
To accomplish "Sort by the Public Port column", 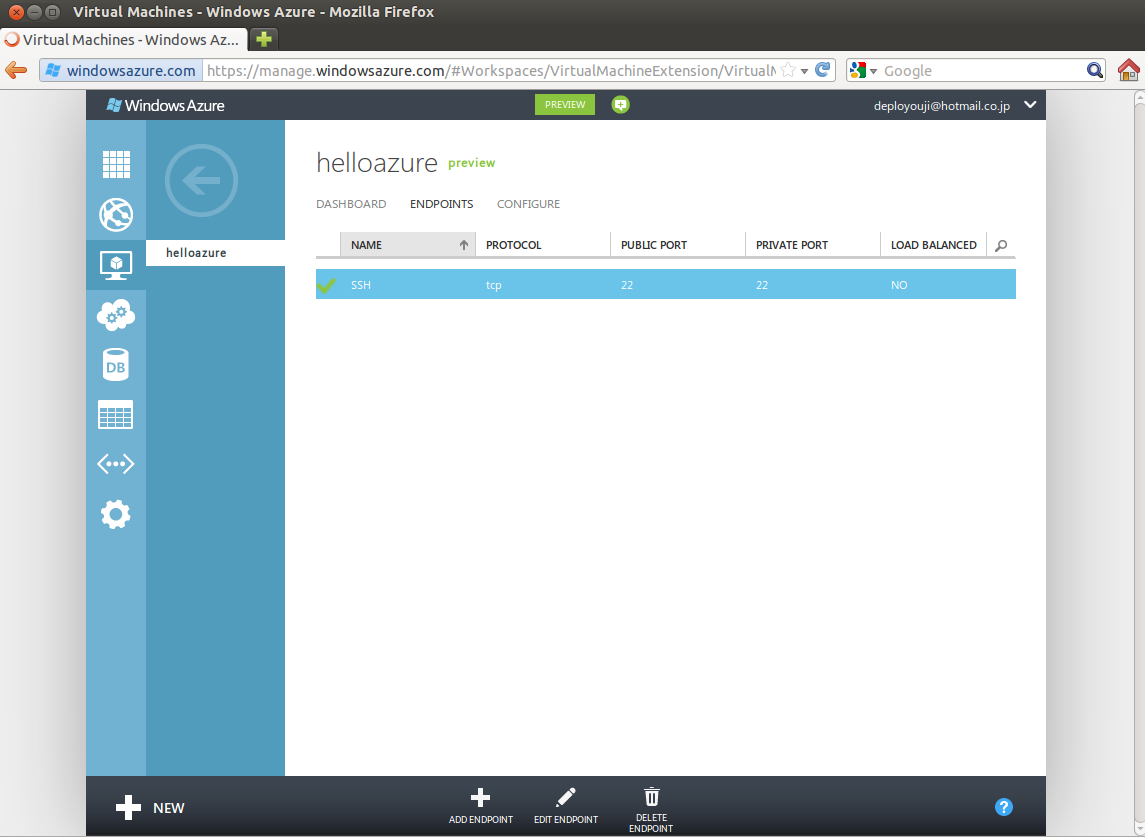I will [678, 245].
